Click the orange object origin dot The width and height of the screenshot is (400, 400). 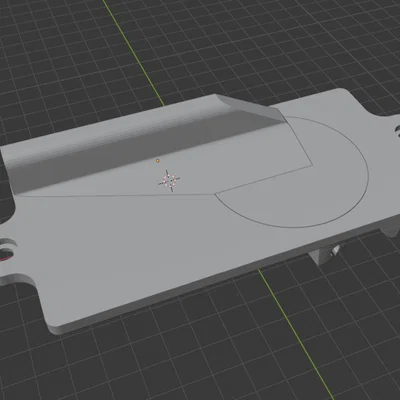click(158, 161)
